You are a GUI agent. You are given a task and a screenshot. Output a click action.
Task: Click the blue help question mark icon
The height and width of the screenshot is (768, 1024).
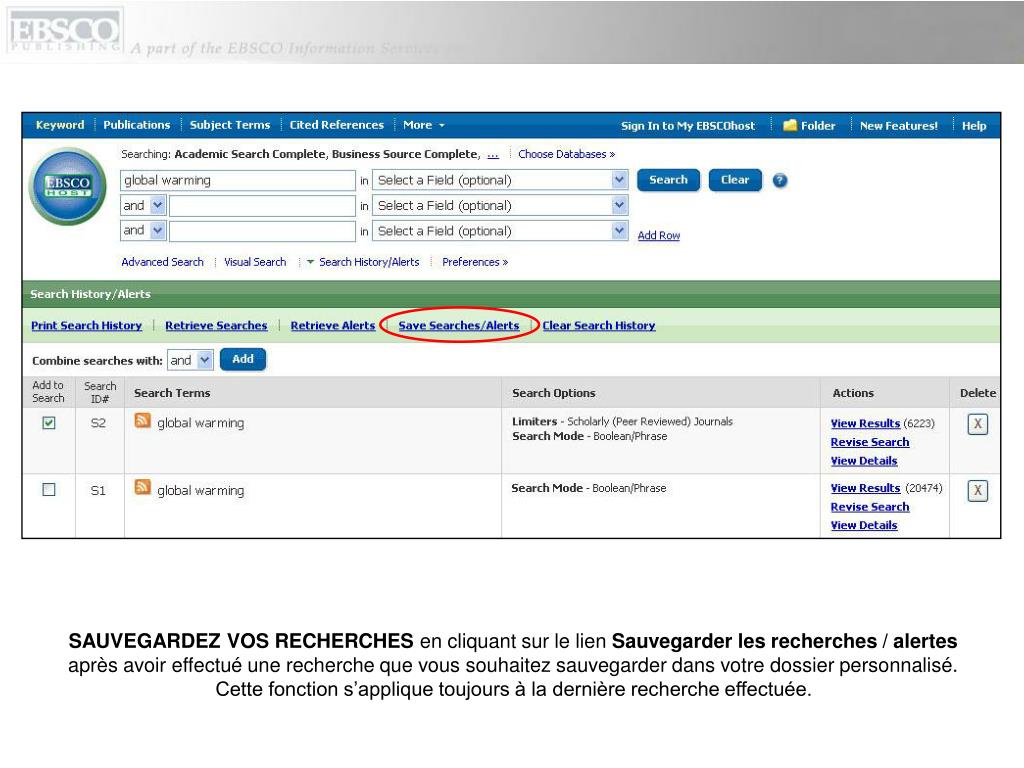click(x=780, y=180)
